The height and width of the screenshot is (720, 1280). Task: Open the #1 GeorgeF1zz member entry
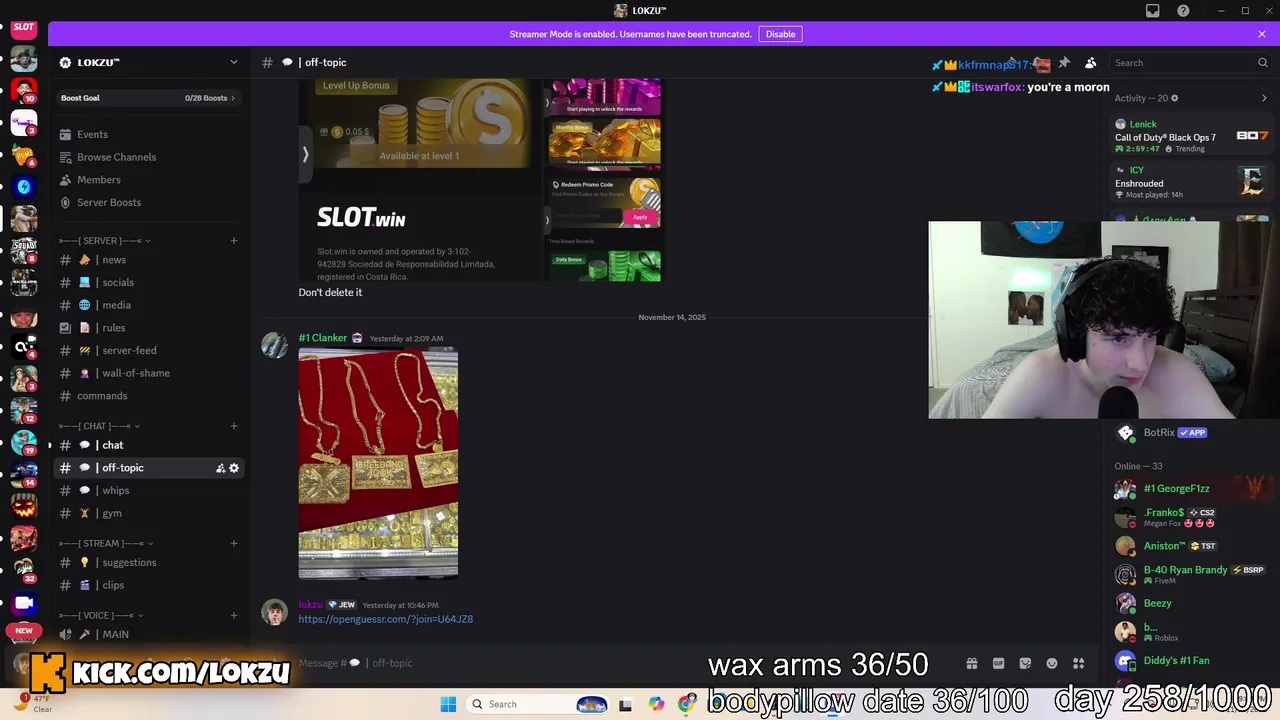(1192, 489)
